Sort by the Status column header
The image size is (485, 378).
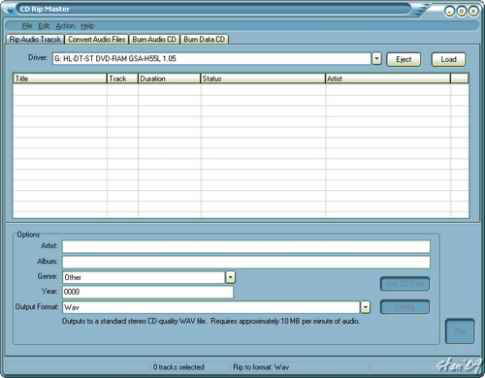pos(263,79)
